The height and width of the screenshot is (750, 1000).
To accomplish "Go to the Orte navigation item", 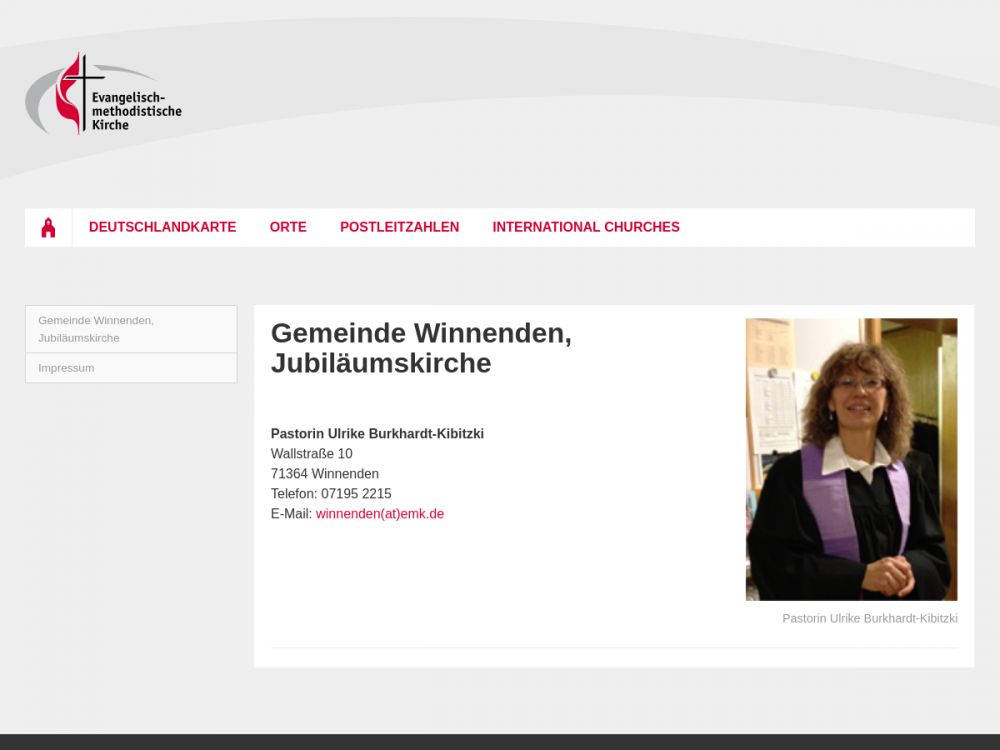I will click(x=288, y=227).
